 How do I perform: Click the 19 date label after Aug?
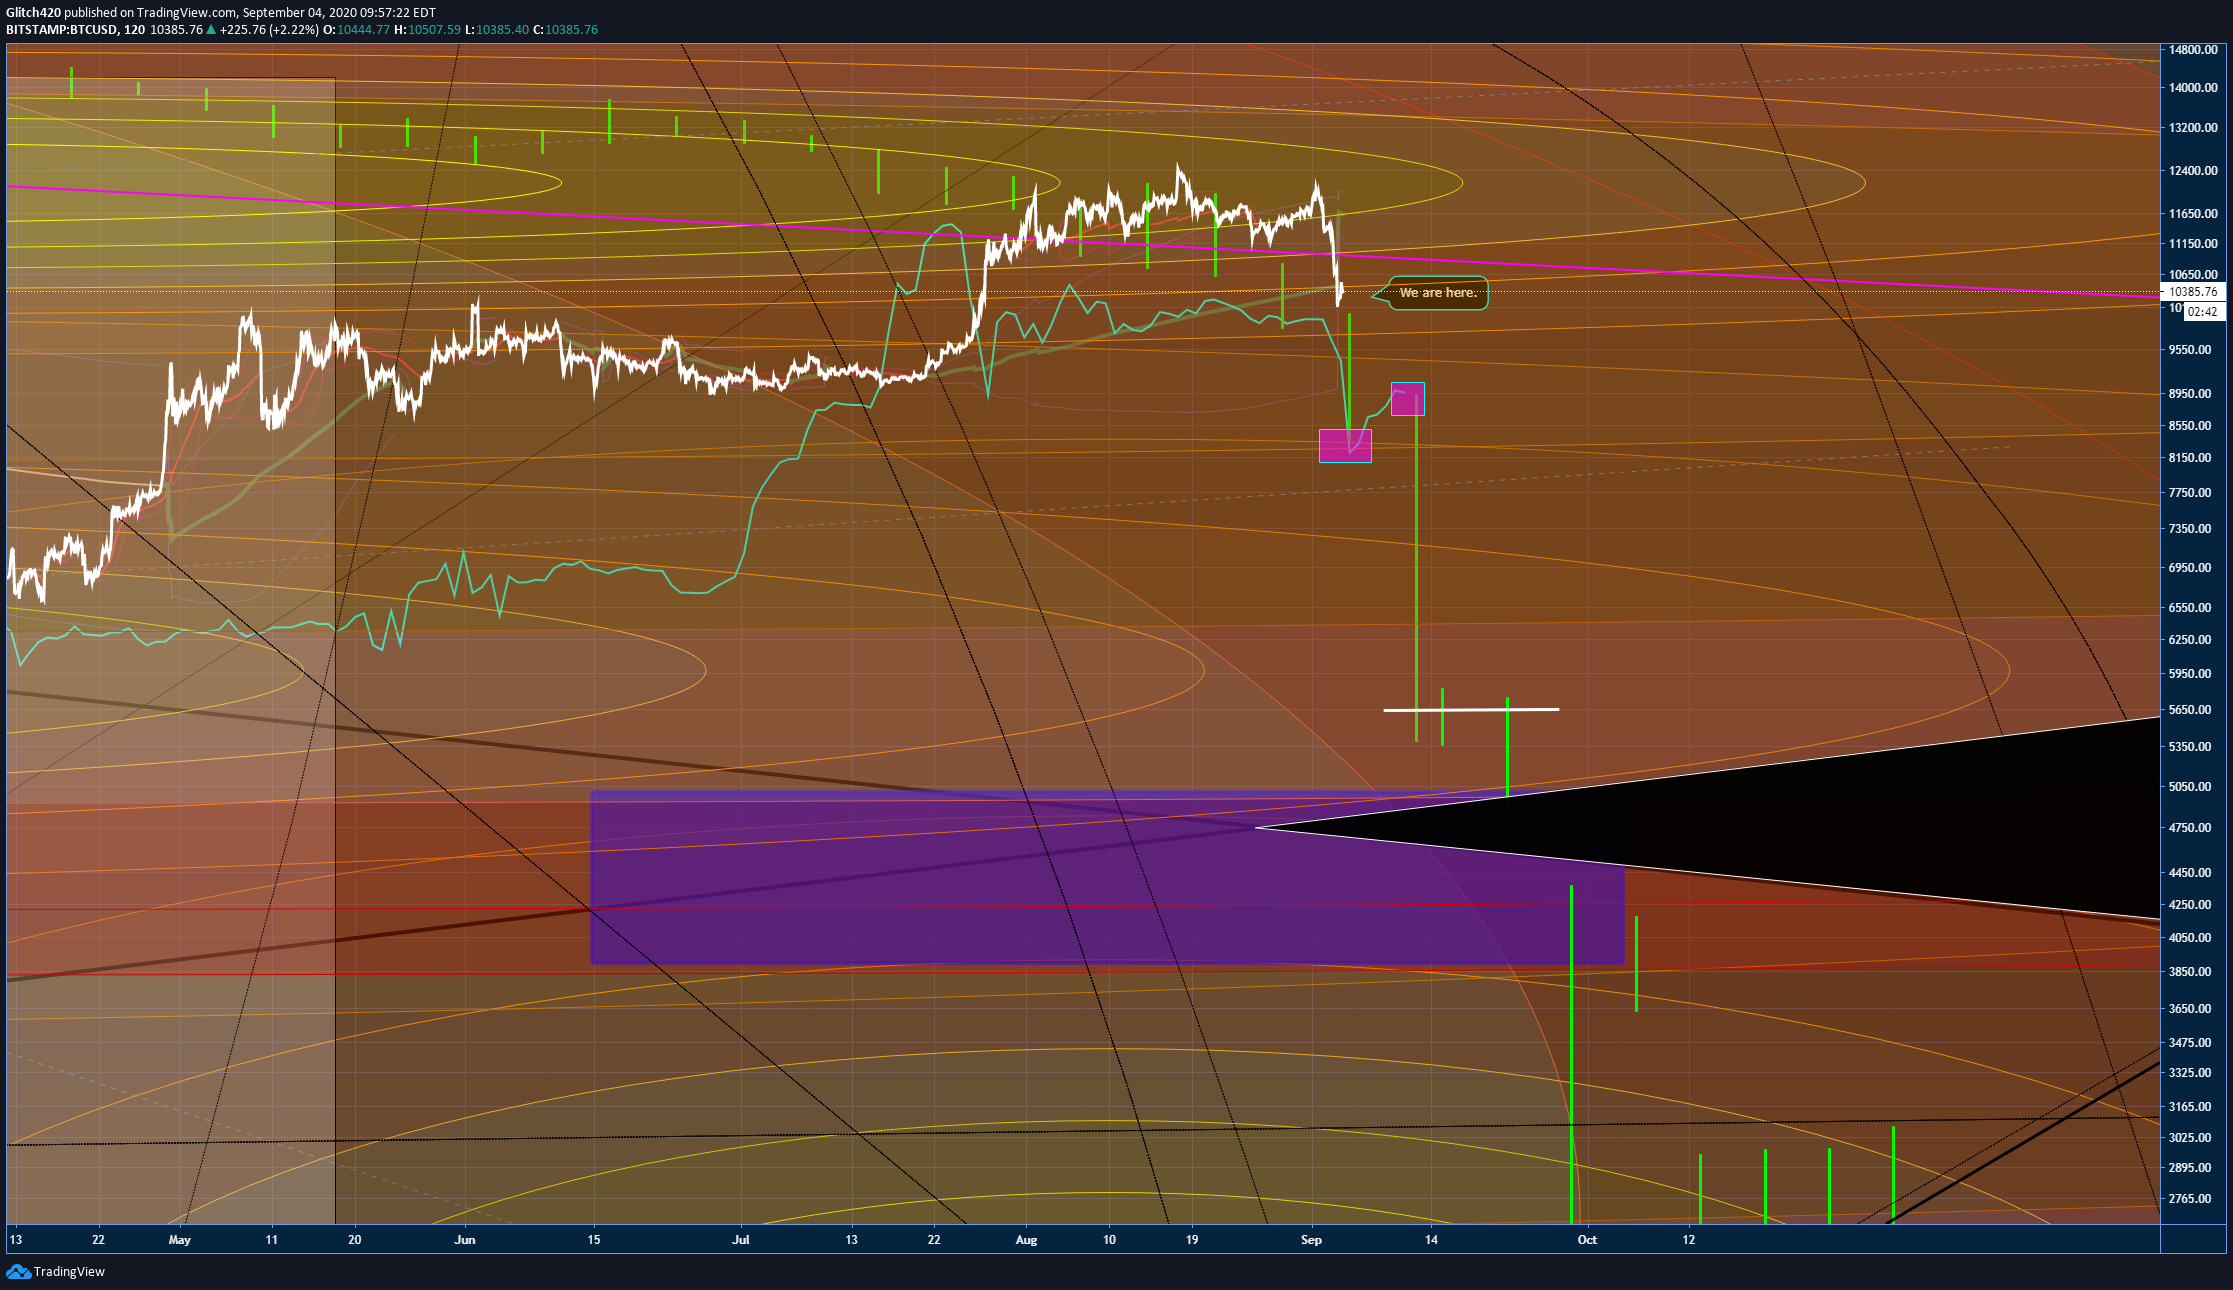[x=1192, y=1240]
